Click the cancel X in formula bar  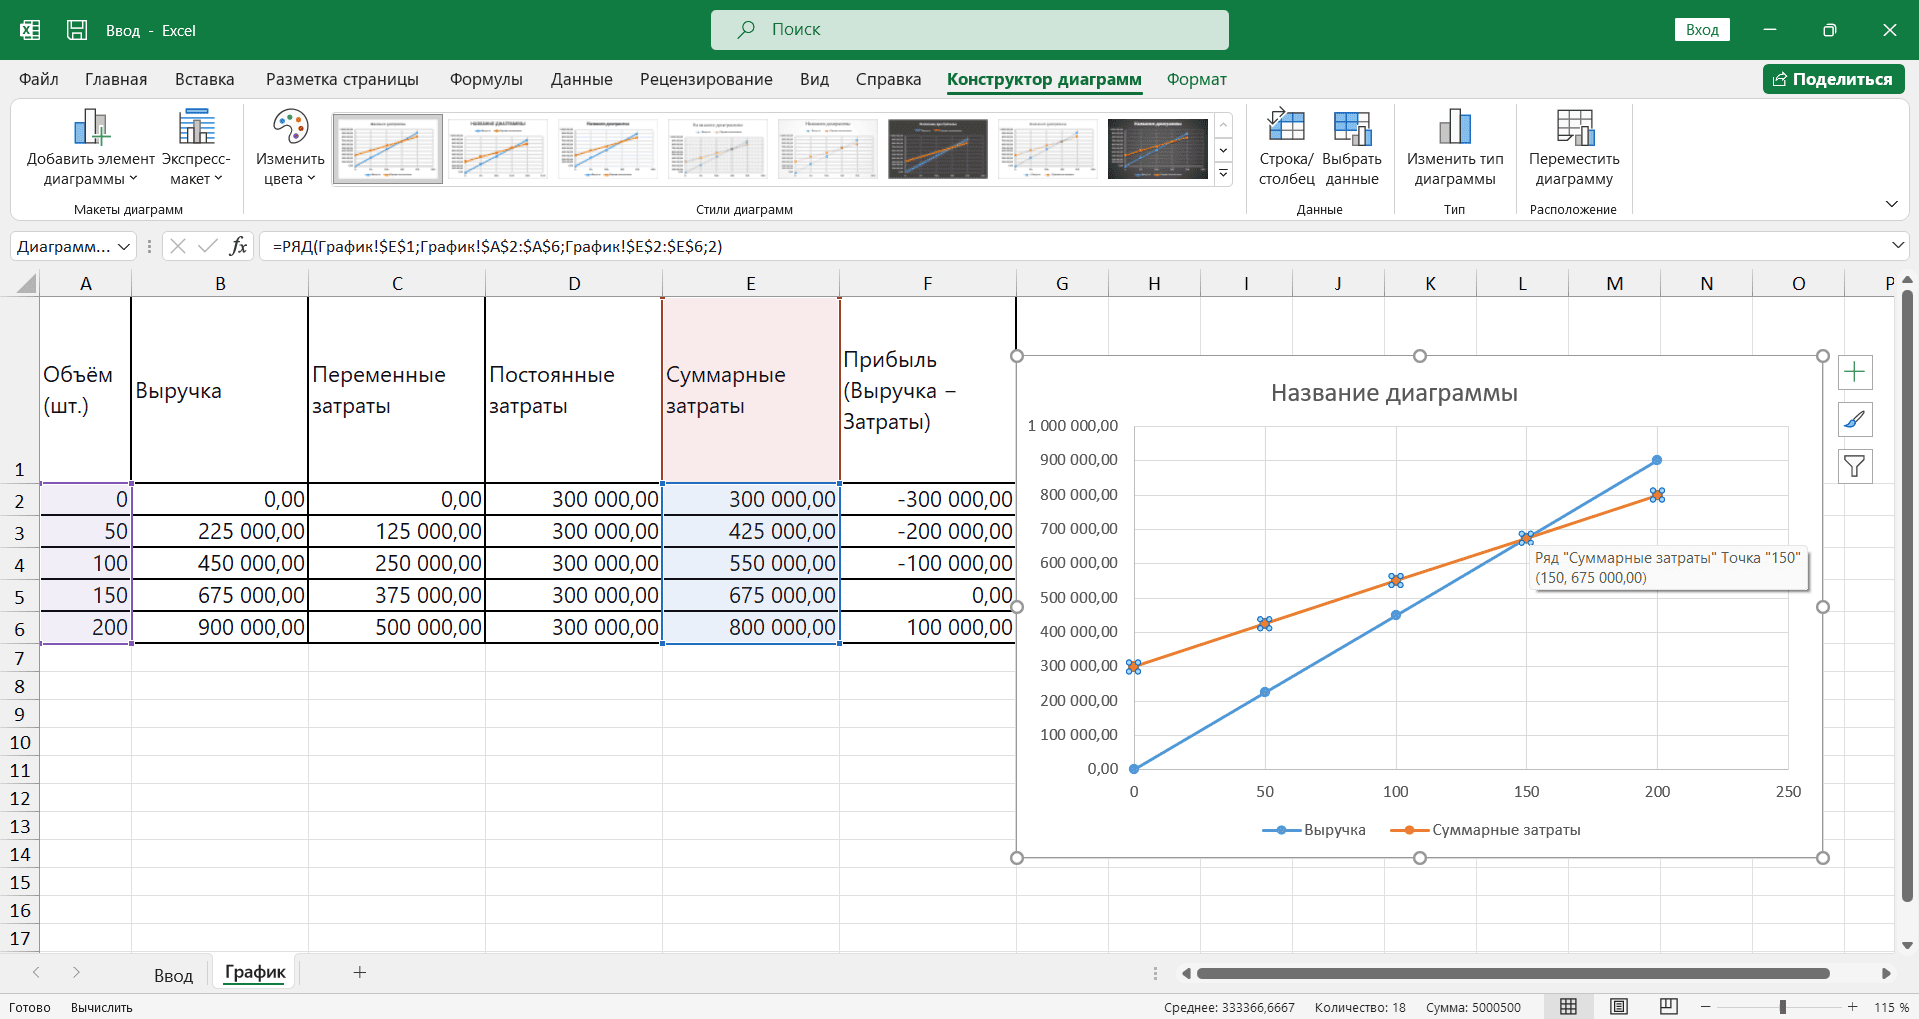point(178,246)
